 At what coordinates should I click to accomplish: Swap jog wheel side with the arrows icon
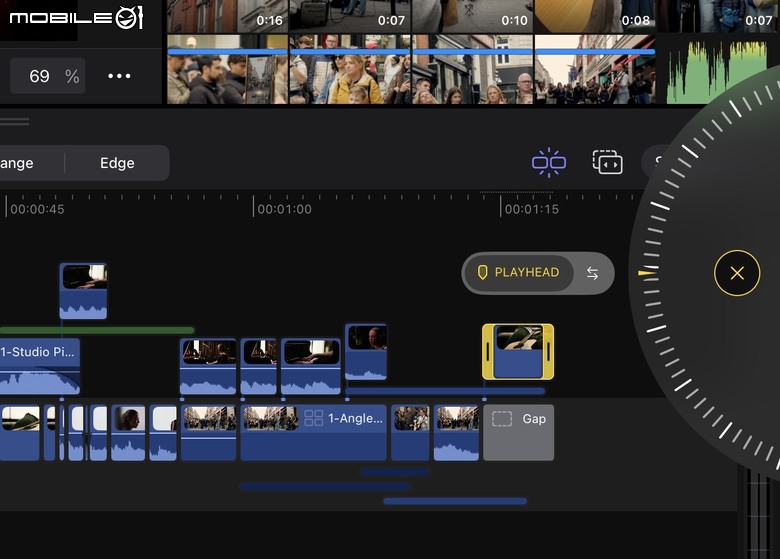point(592,273)
